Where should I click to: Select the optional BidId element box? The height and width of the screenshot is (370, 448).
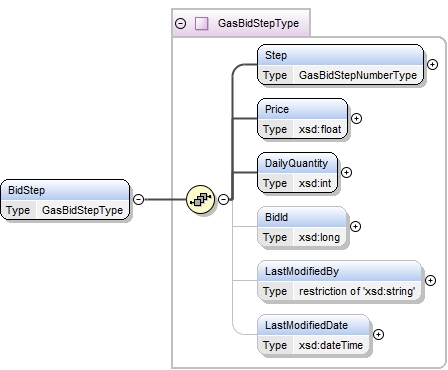[302, 227]
